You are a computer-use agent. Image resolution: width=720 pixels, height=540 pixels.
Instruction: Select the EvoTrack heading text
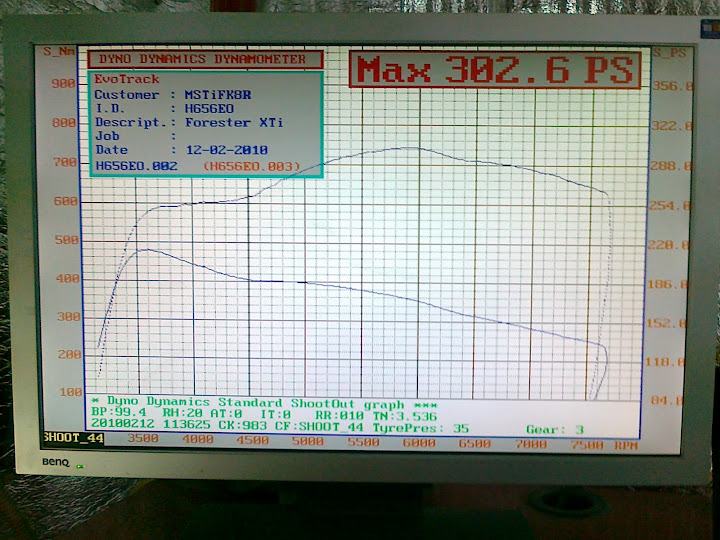[127, 79]
